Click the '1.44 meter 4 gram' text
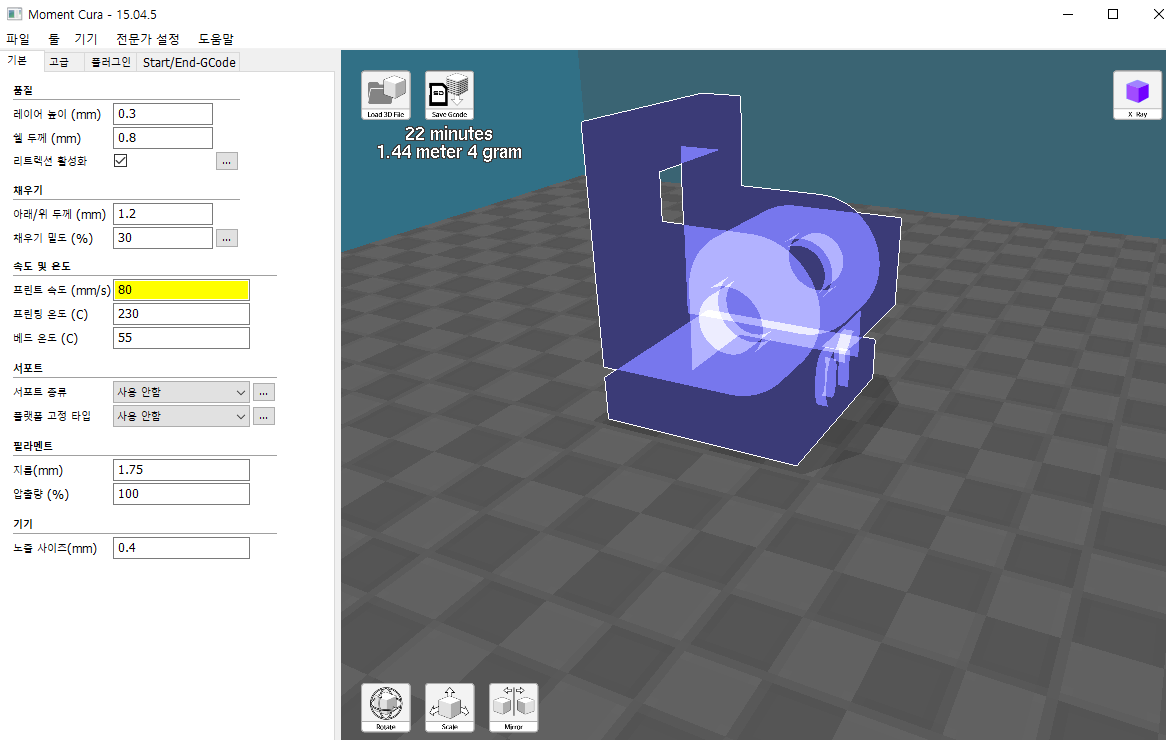 pos(449,152)
